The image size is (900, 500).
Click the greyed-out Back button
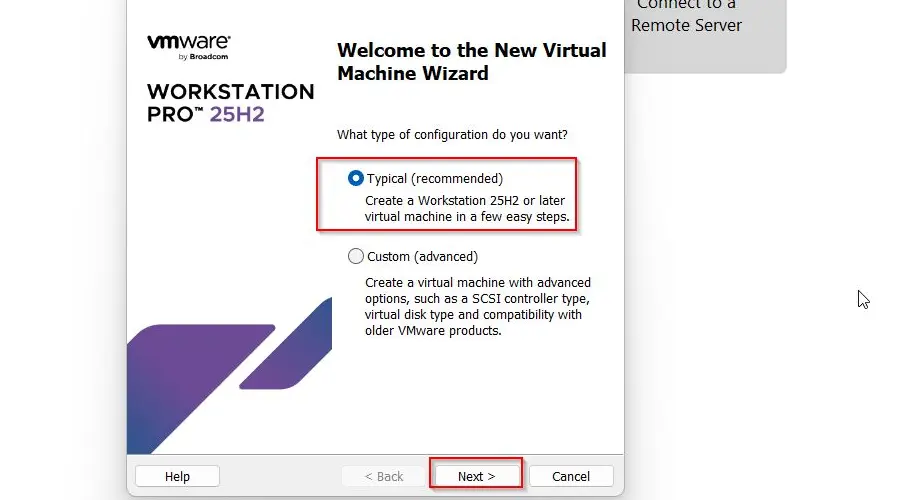point(384,476)
